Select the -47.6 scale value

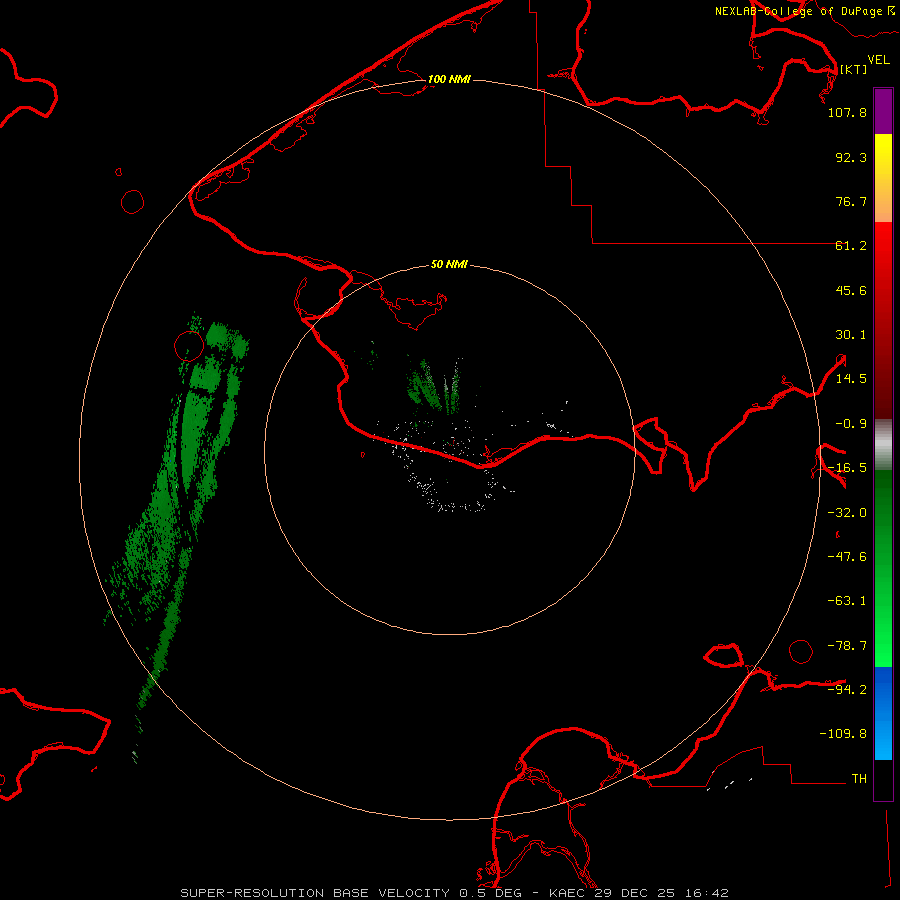click(x=847, y=557)
